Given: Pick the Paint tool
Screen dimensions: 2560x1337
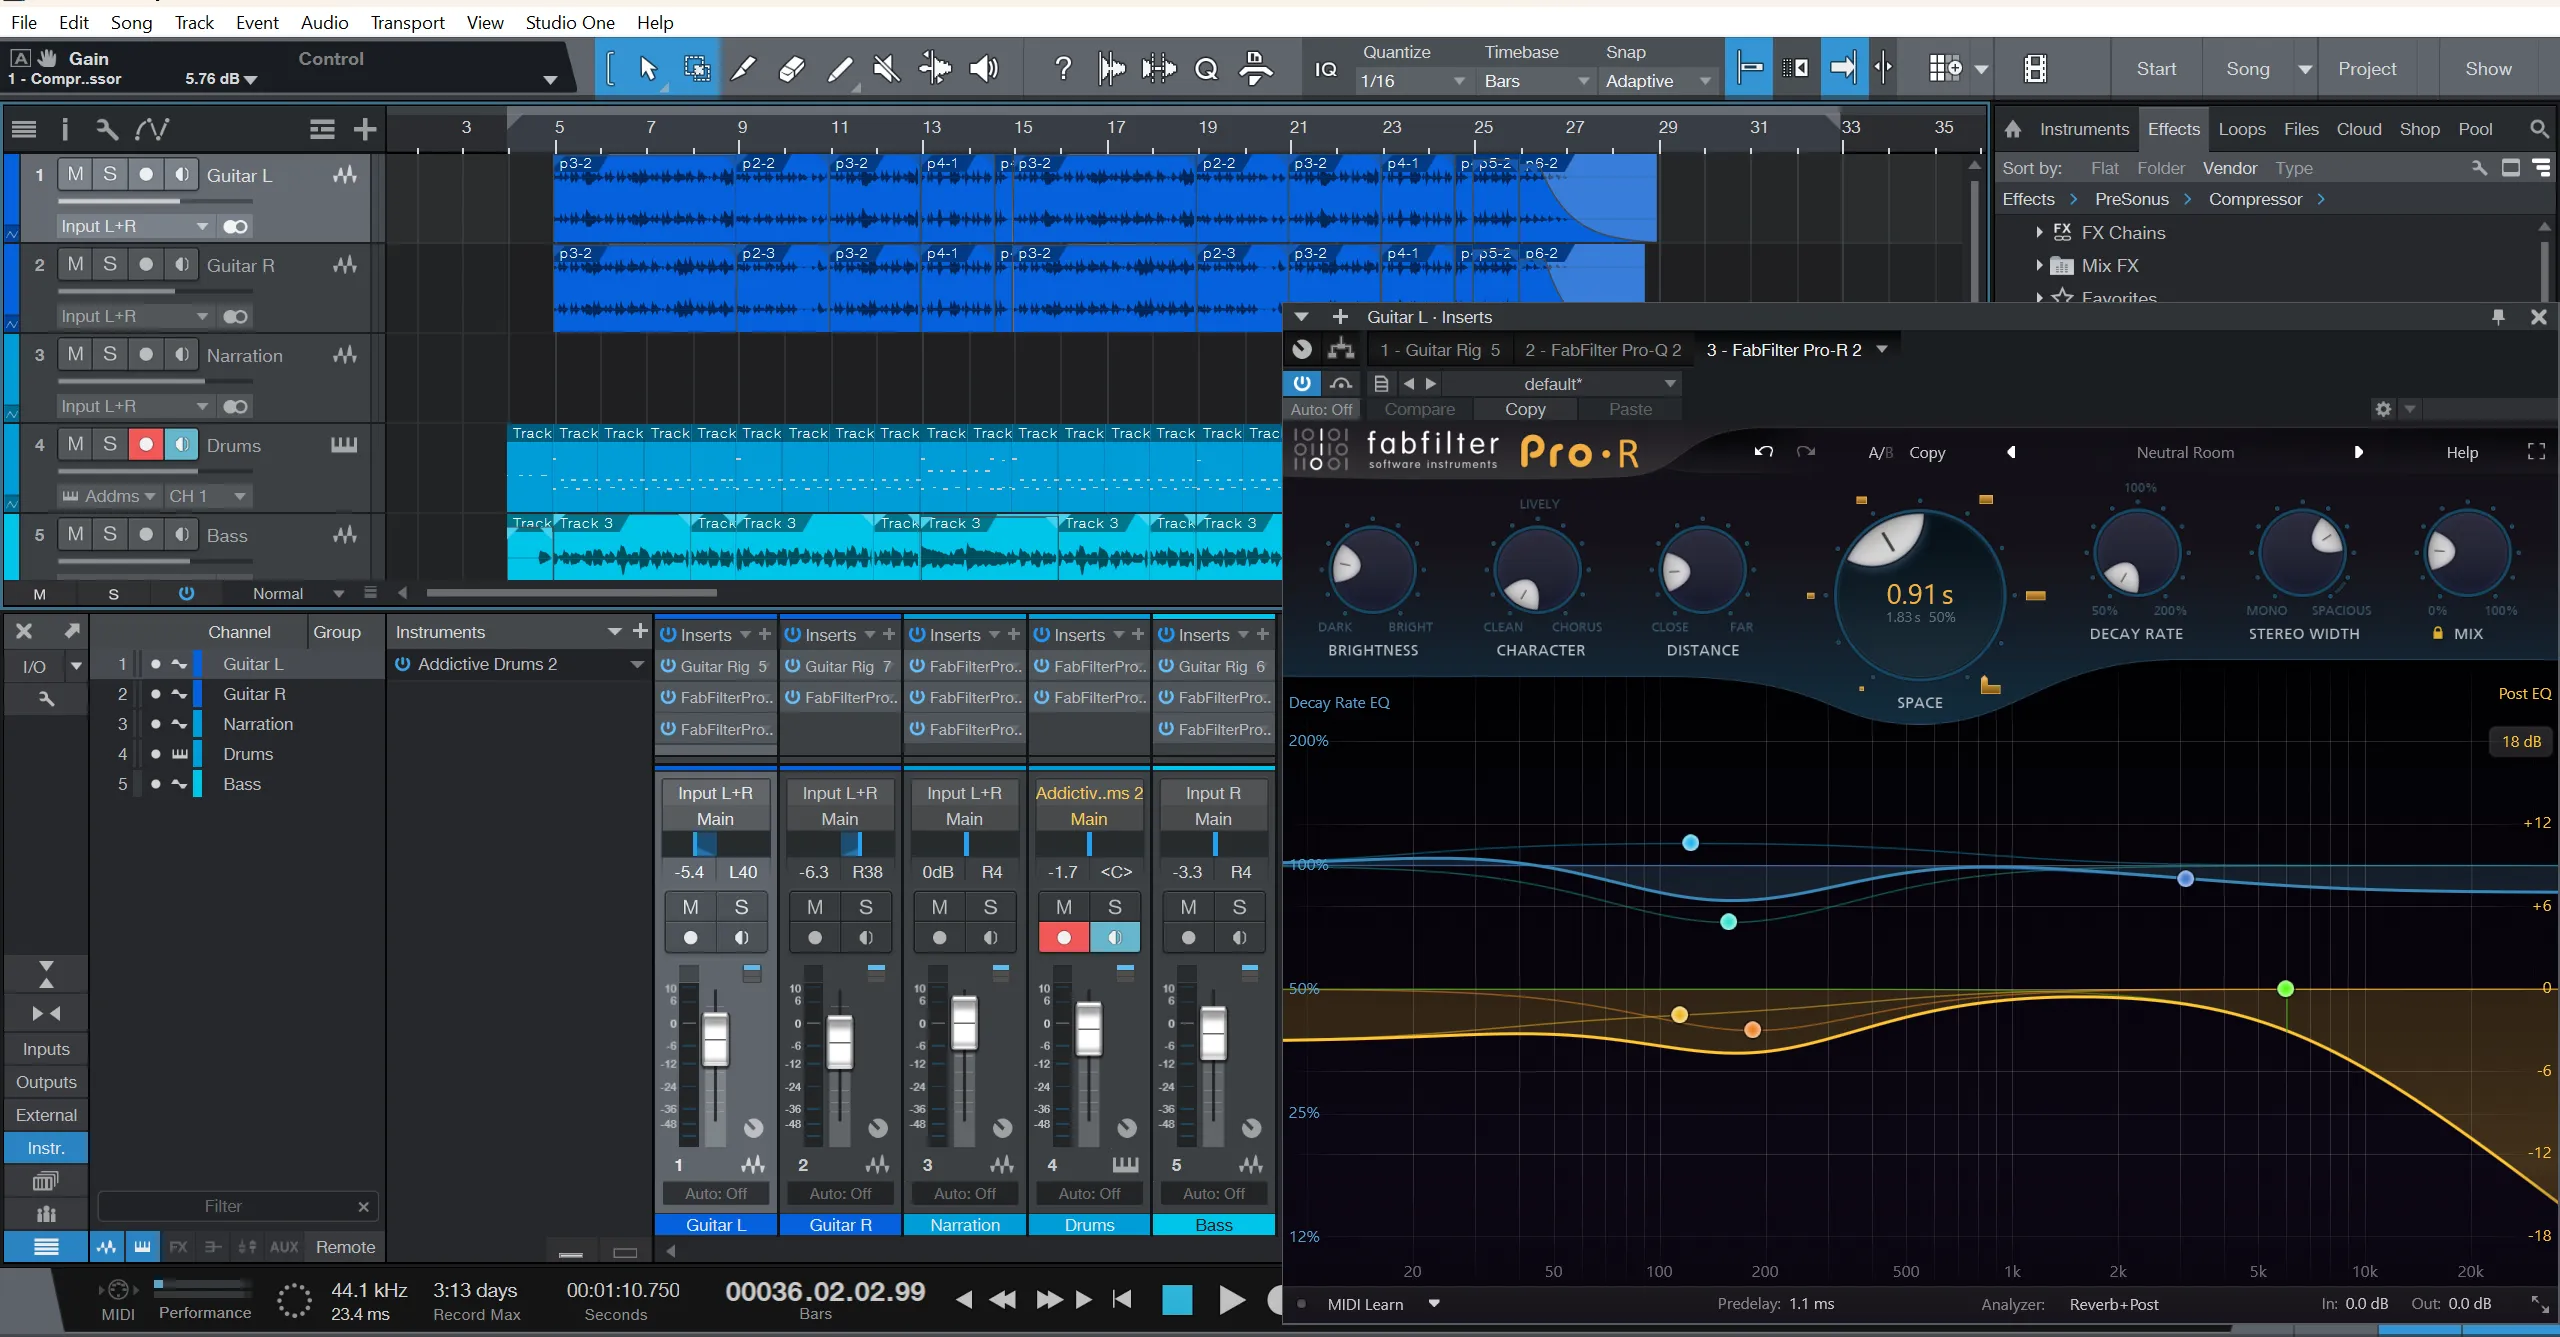Looking at the screenshot, I should (840, 68).
